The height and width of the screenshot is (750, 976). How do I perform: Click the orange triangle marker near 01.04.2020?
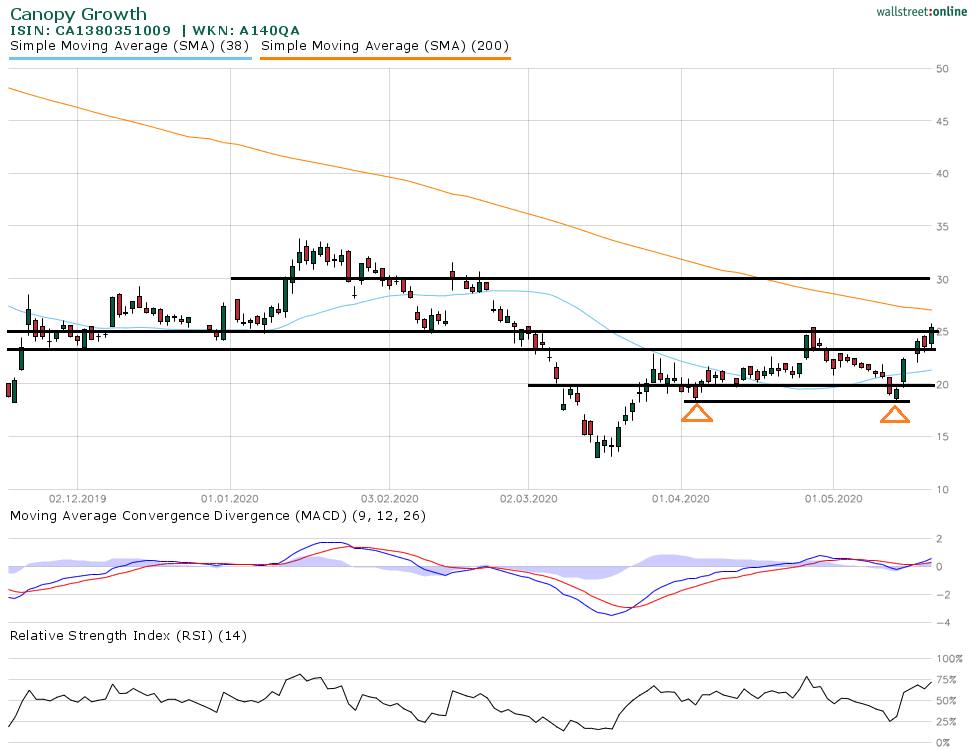697,413
